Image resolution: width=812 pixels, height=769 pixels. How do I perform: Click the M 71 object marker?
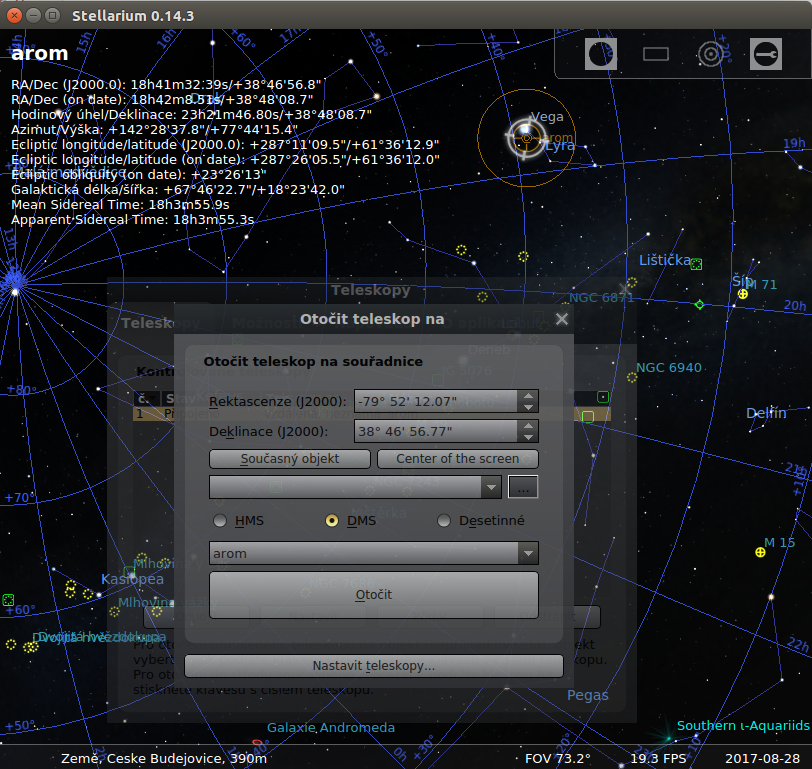[743, 294]
